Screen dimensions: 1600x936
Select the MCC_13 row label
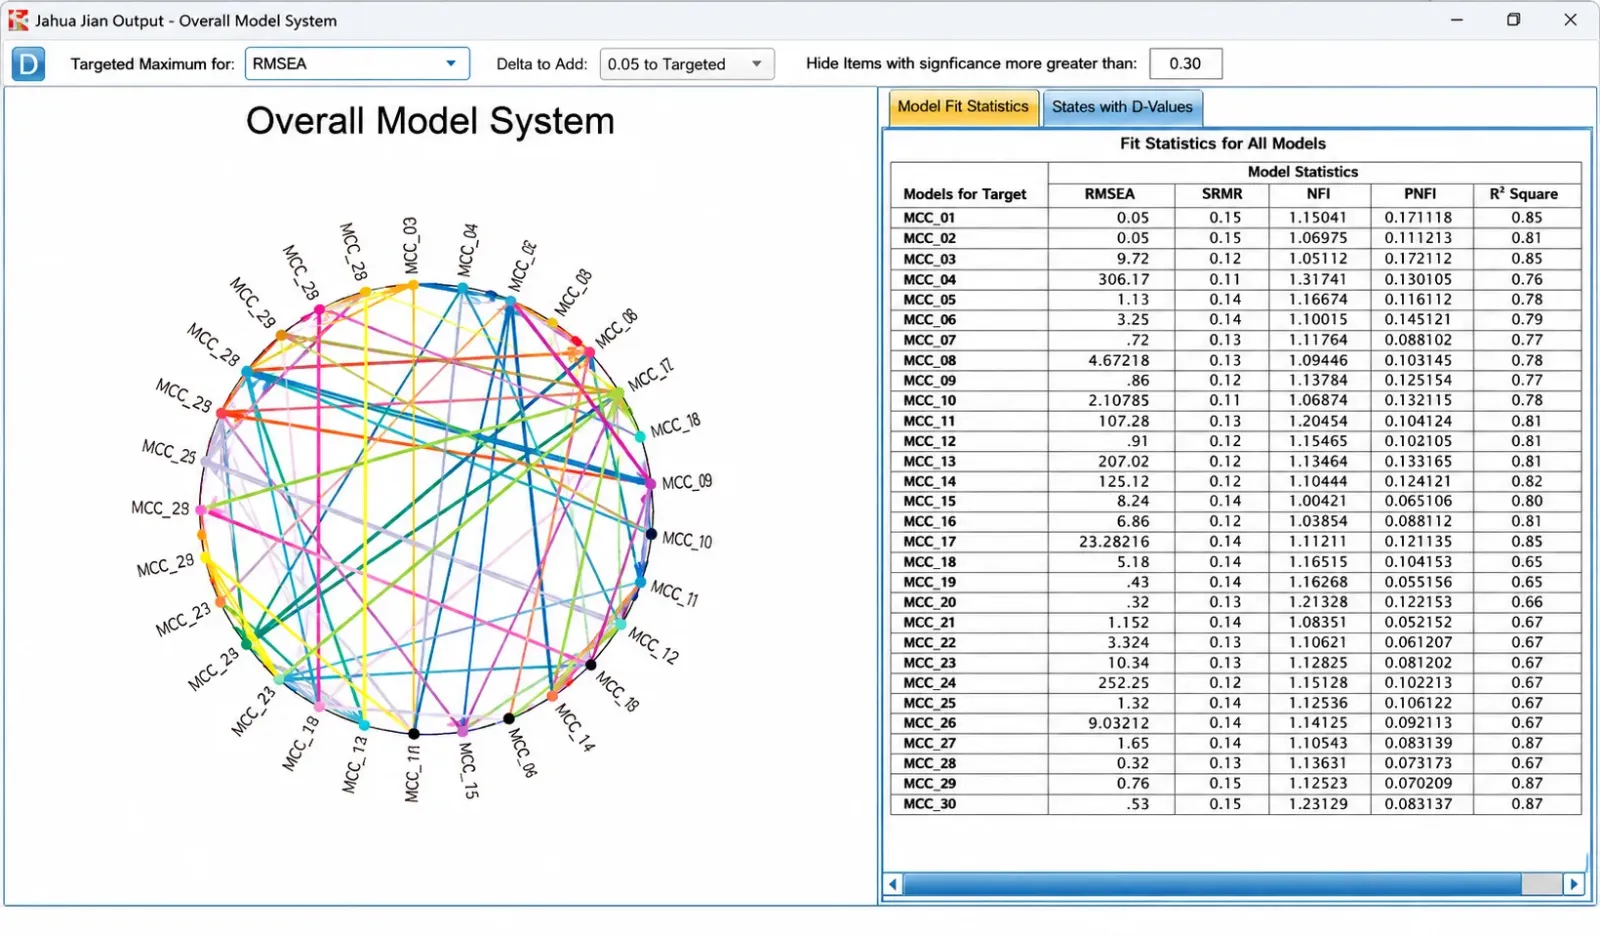(x=930, y=461)
